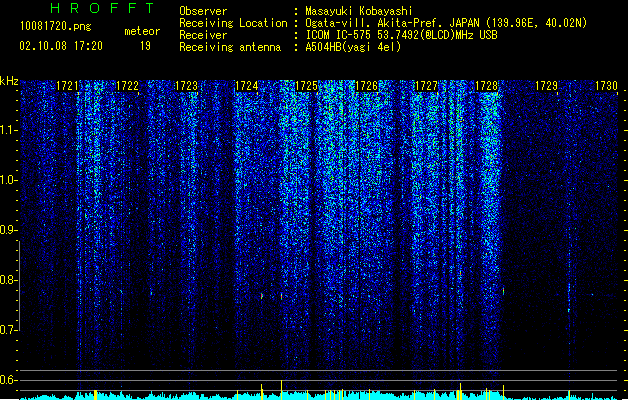This screenshot has height=400, width=629.
Task: Select the filename 10081720.png
Action: [56, 26]
